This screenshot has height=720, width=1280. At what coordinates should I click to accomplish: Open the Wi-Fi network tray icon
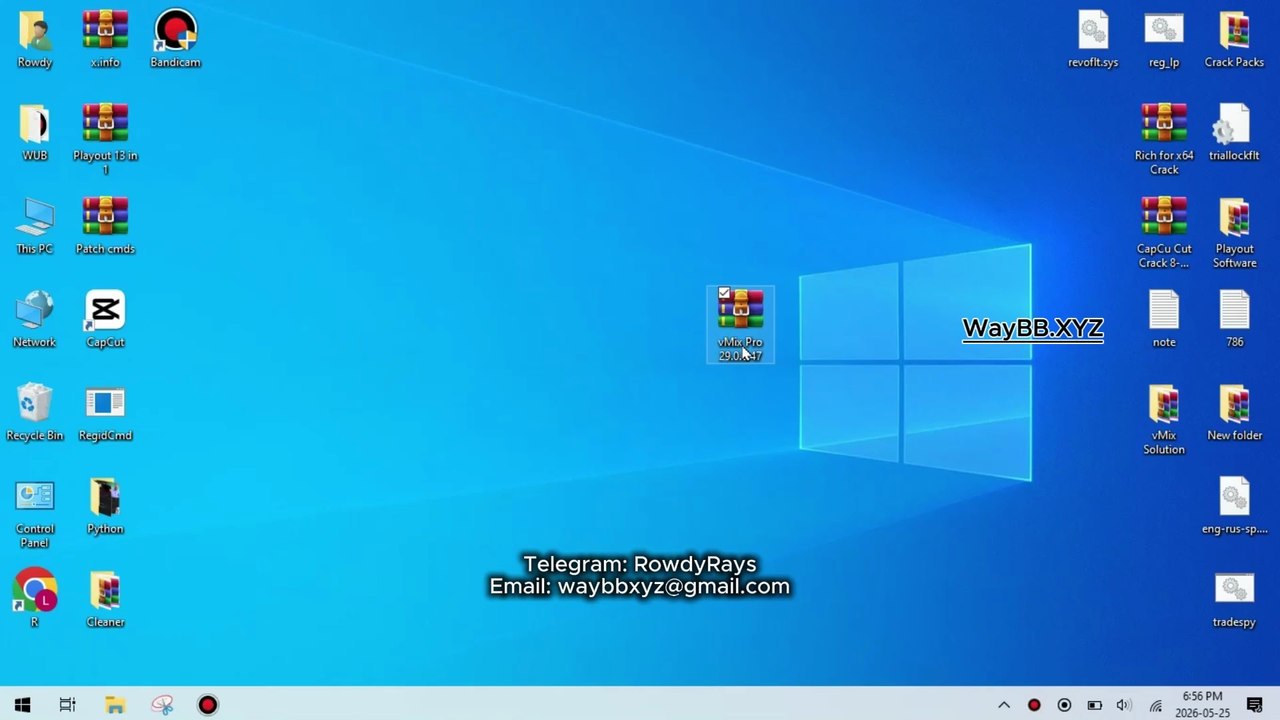1155,705
